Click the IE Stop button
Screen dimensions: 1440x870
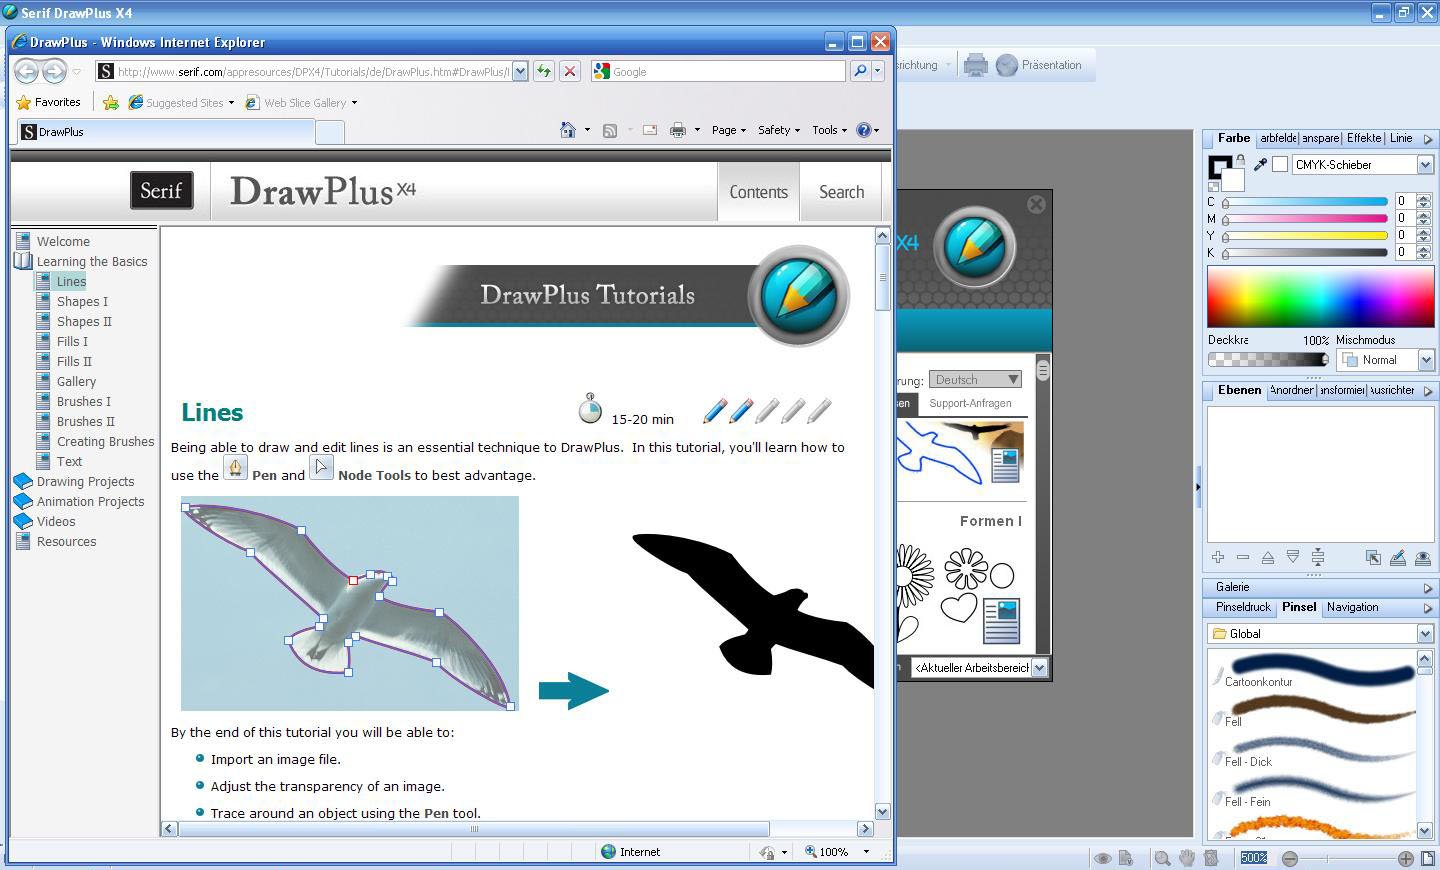(569, 71)
